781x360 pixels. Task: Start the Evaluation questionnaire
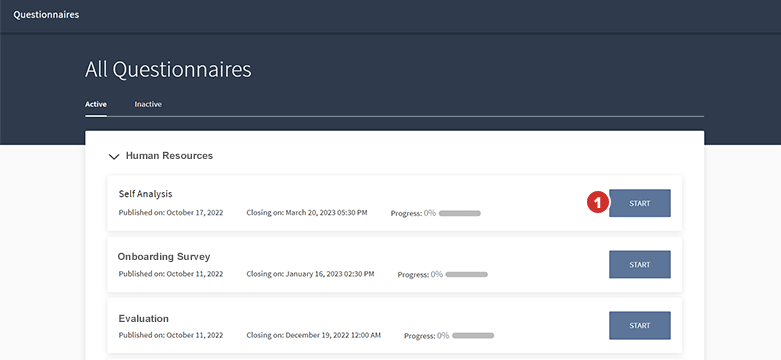[x=640, y=325]
